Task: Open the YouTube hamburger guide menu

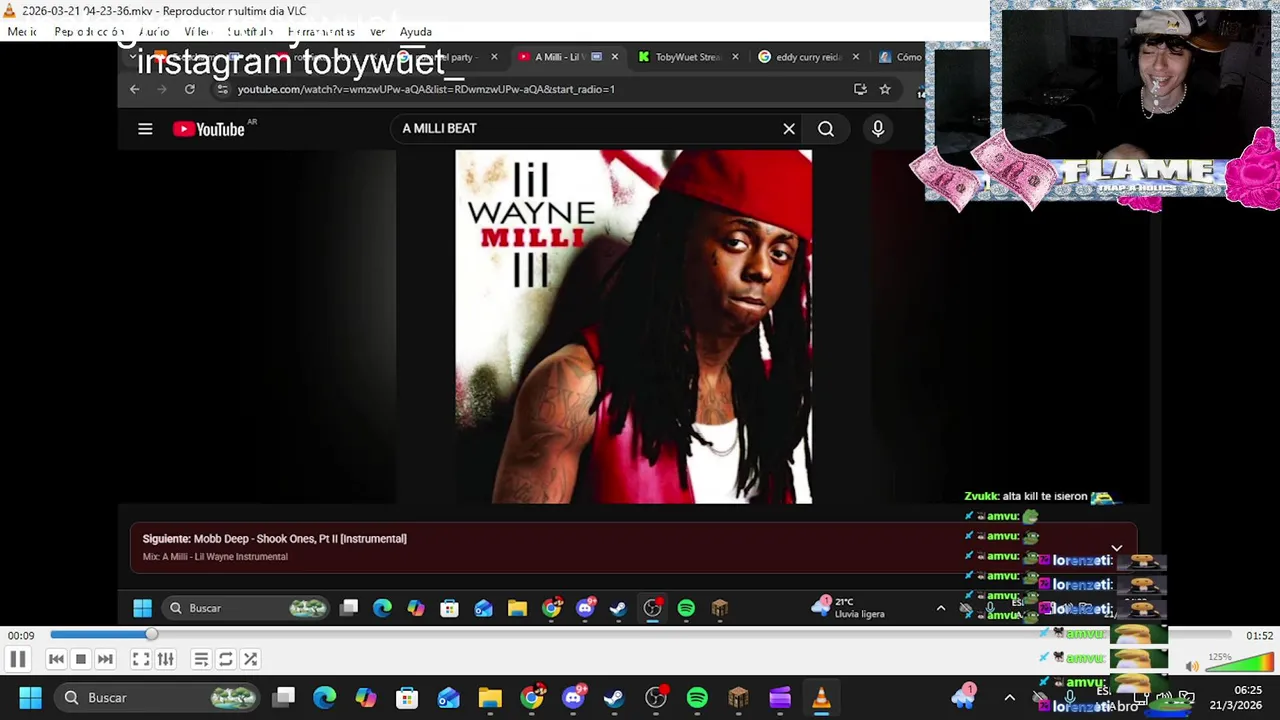Action: pos(145,129)
